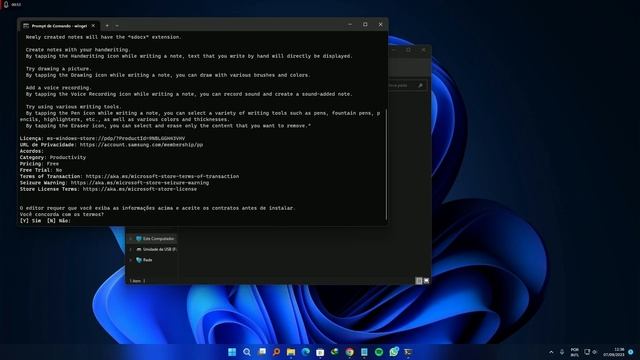Switch to Terminal taskbar icon
Image resolution: width=640 pixels, height=360 pixels.
(408, 352)
